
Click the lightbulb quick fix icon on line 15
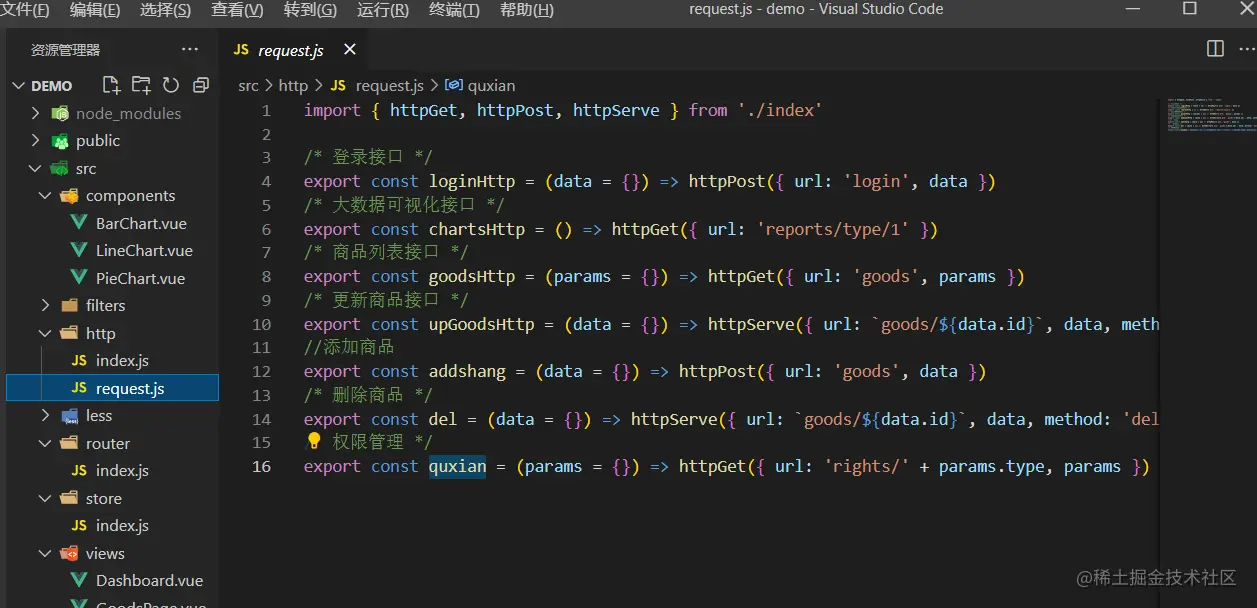pos(314,441)
